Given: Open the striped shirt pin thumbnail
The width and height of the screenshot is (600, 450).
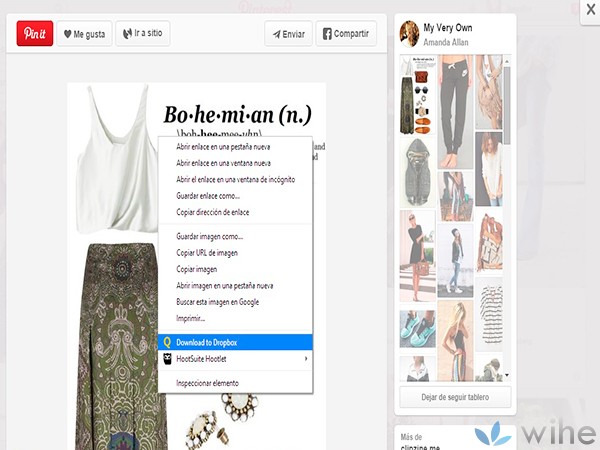Looking at the screenshot, I should pyautogui.click(x=489, y=314).
